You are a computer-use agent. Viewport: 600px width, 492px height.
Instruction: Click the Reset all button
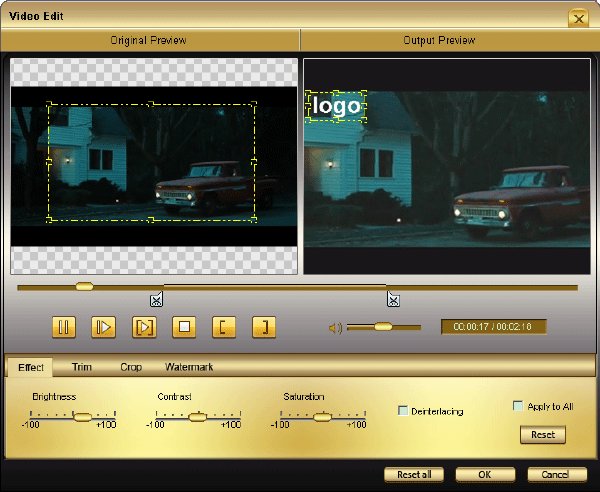click(414, 474)
